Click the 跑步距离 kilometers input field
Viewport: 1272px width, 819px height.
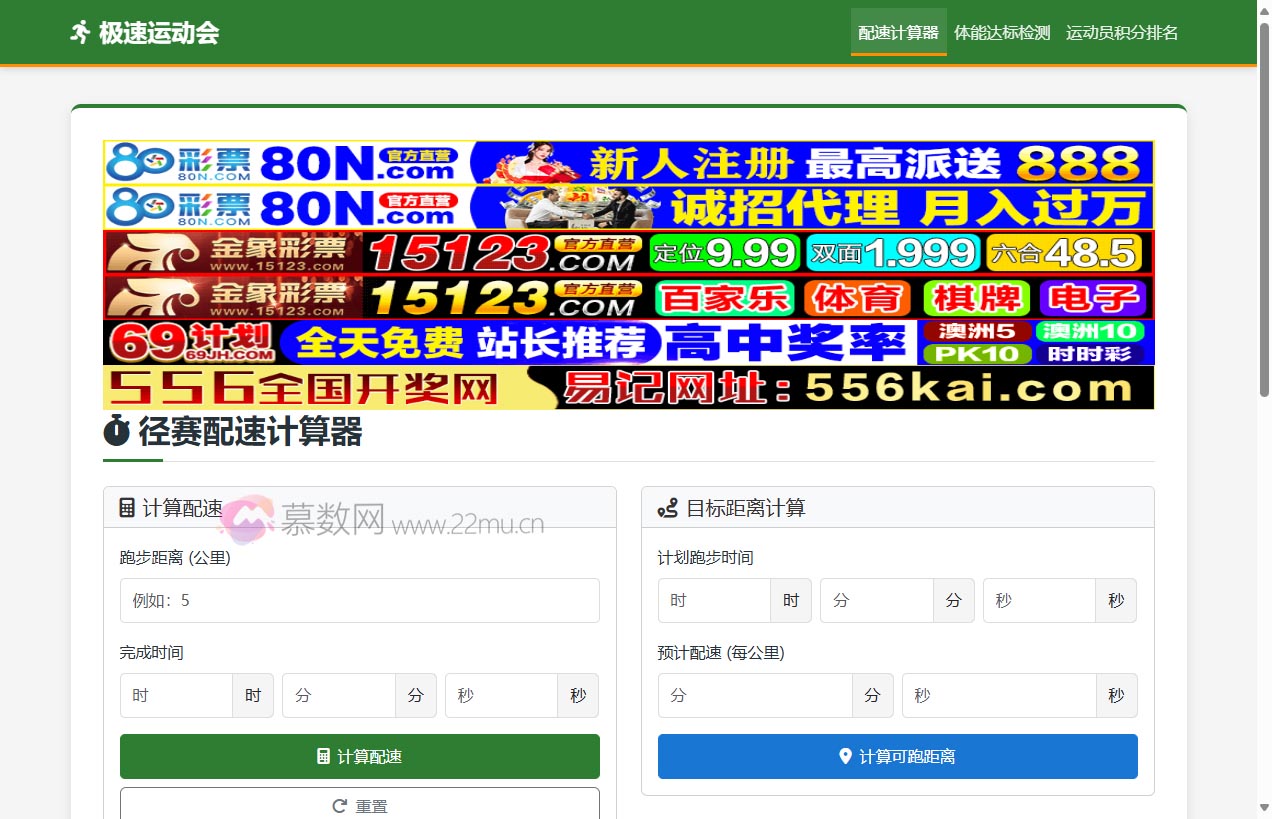coord(359,600)
